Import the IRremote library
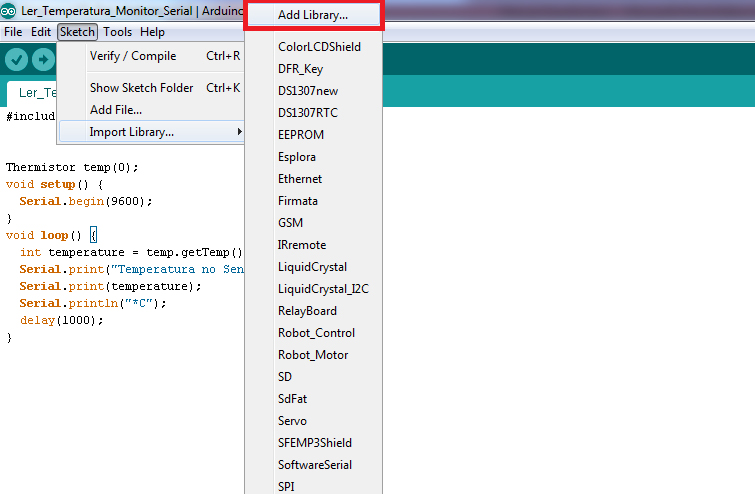This screenshot has width=755, height=494. 313,245
